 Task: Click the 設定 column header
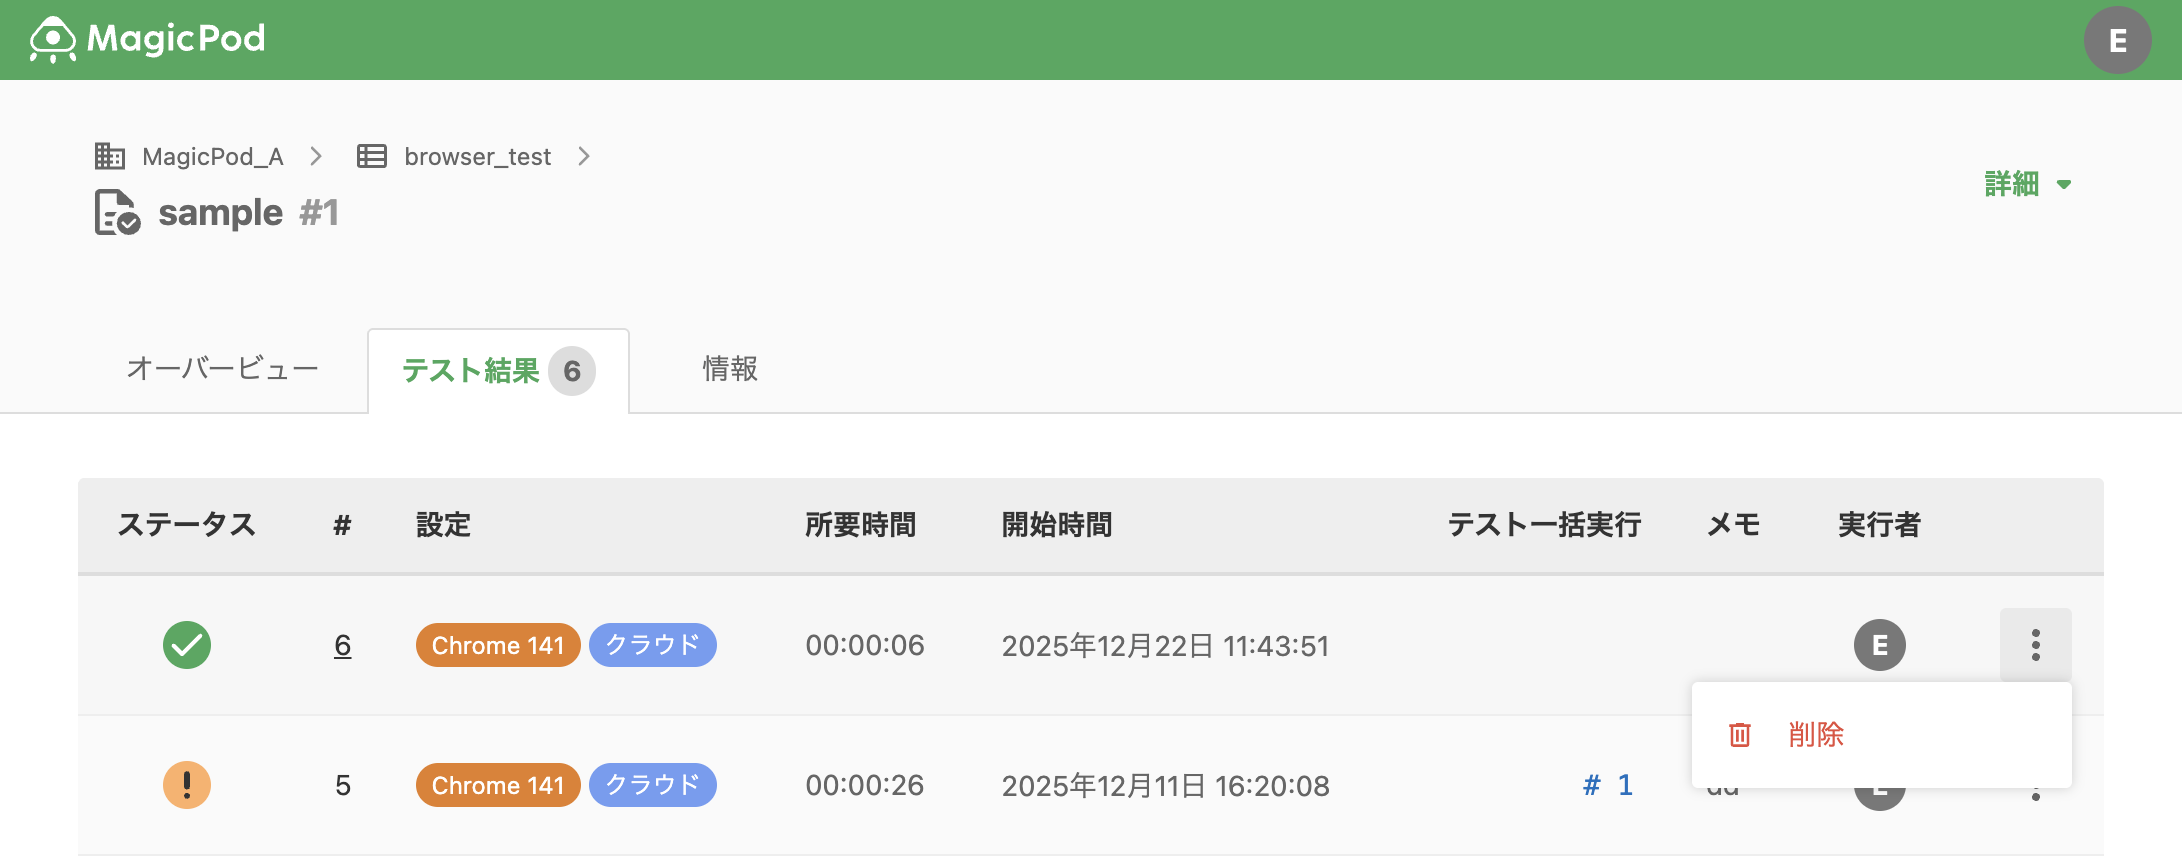click(443, 525)
